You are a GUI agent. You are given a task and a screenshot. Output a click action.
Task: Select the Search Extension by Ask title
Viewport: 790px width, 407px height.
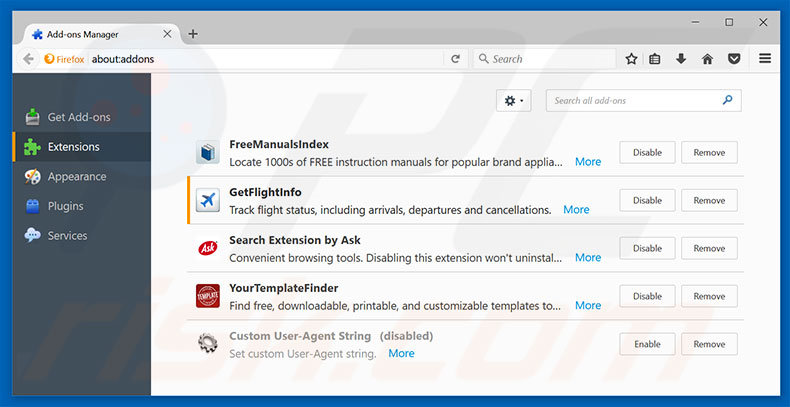295,240
